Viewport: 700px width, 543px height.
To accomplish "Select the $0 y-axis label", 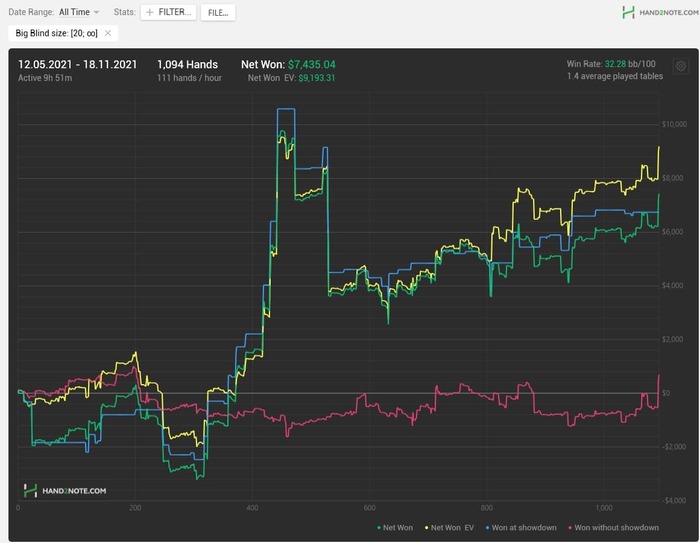I will pos(666,393).
